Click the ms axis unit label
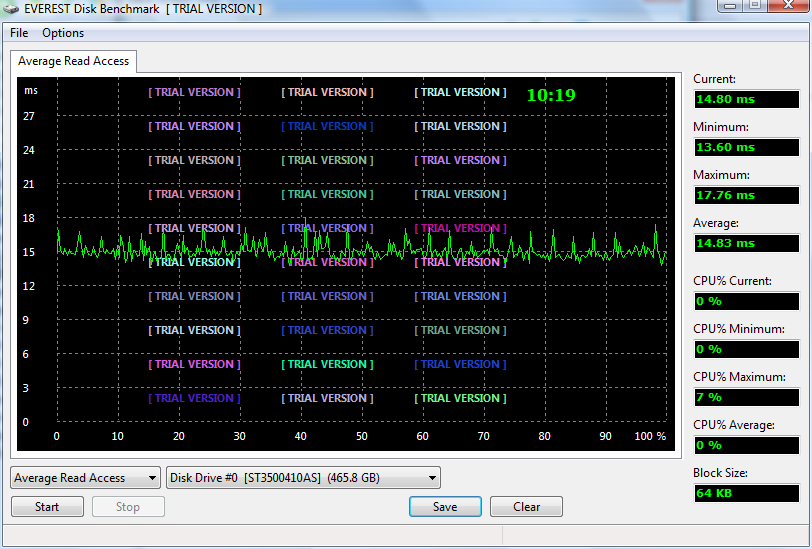Image resolution: width=812 pixels, height=549 pixels. tap(31, 91)
